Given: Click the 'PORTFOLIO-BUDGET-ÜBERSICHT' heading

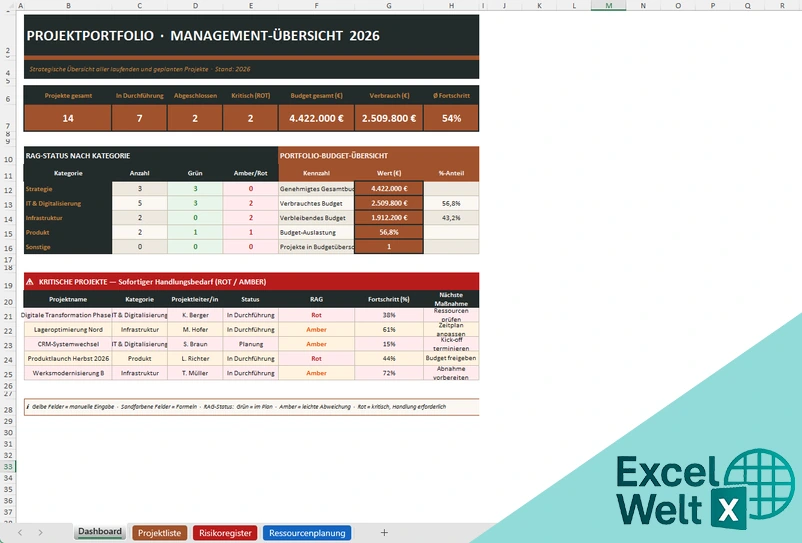Looking at the screenshot, I should (x=333, y=155).
